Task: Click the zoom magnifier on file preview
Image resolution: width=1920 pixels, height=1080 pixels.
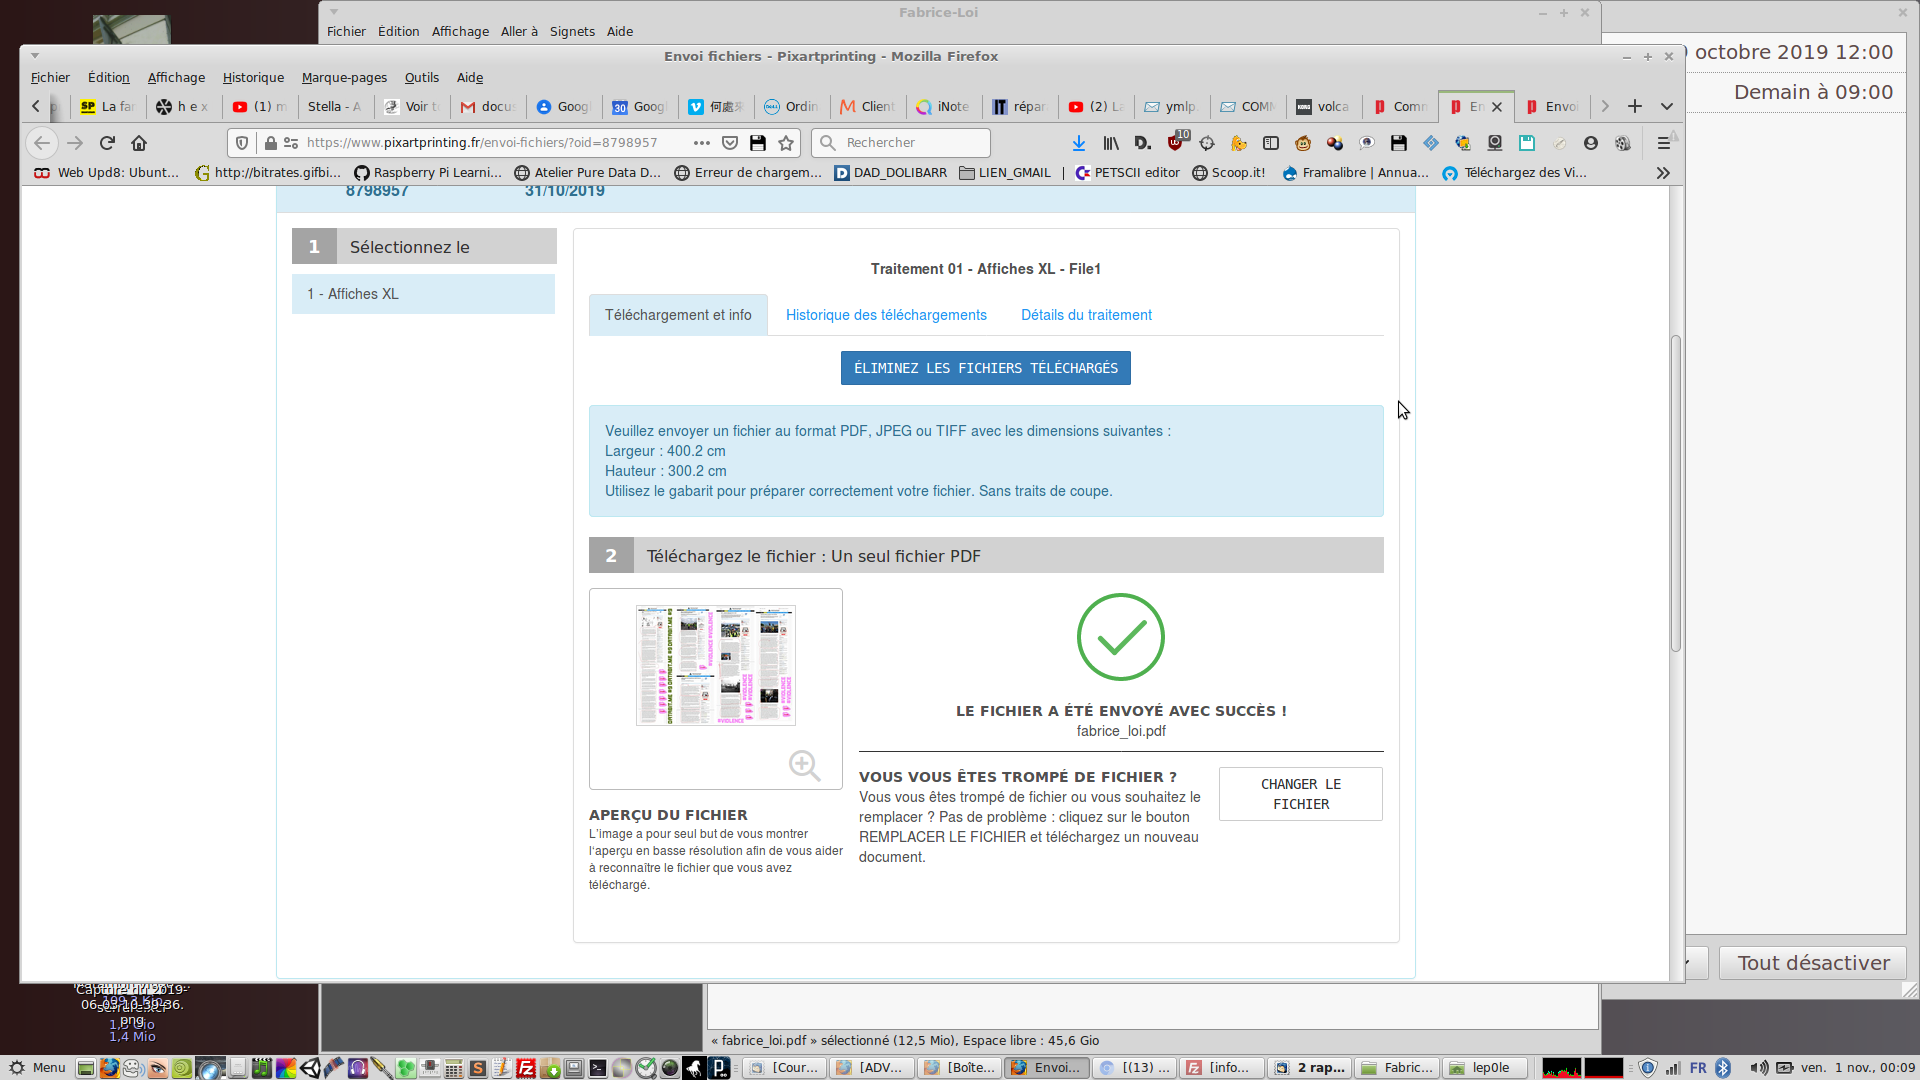Action: [804, 765]
